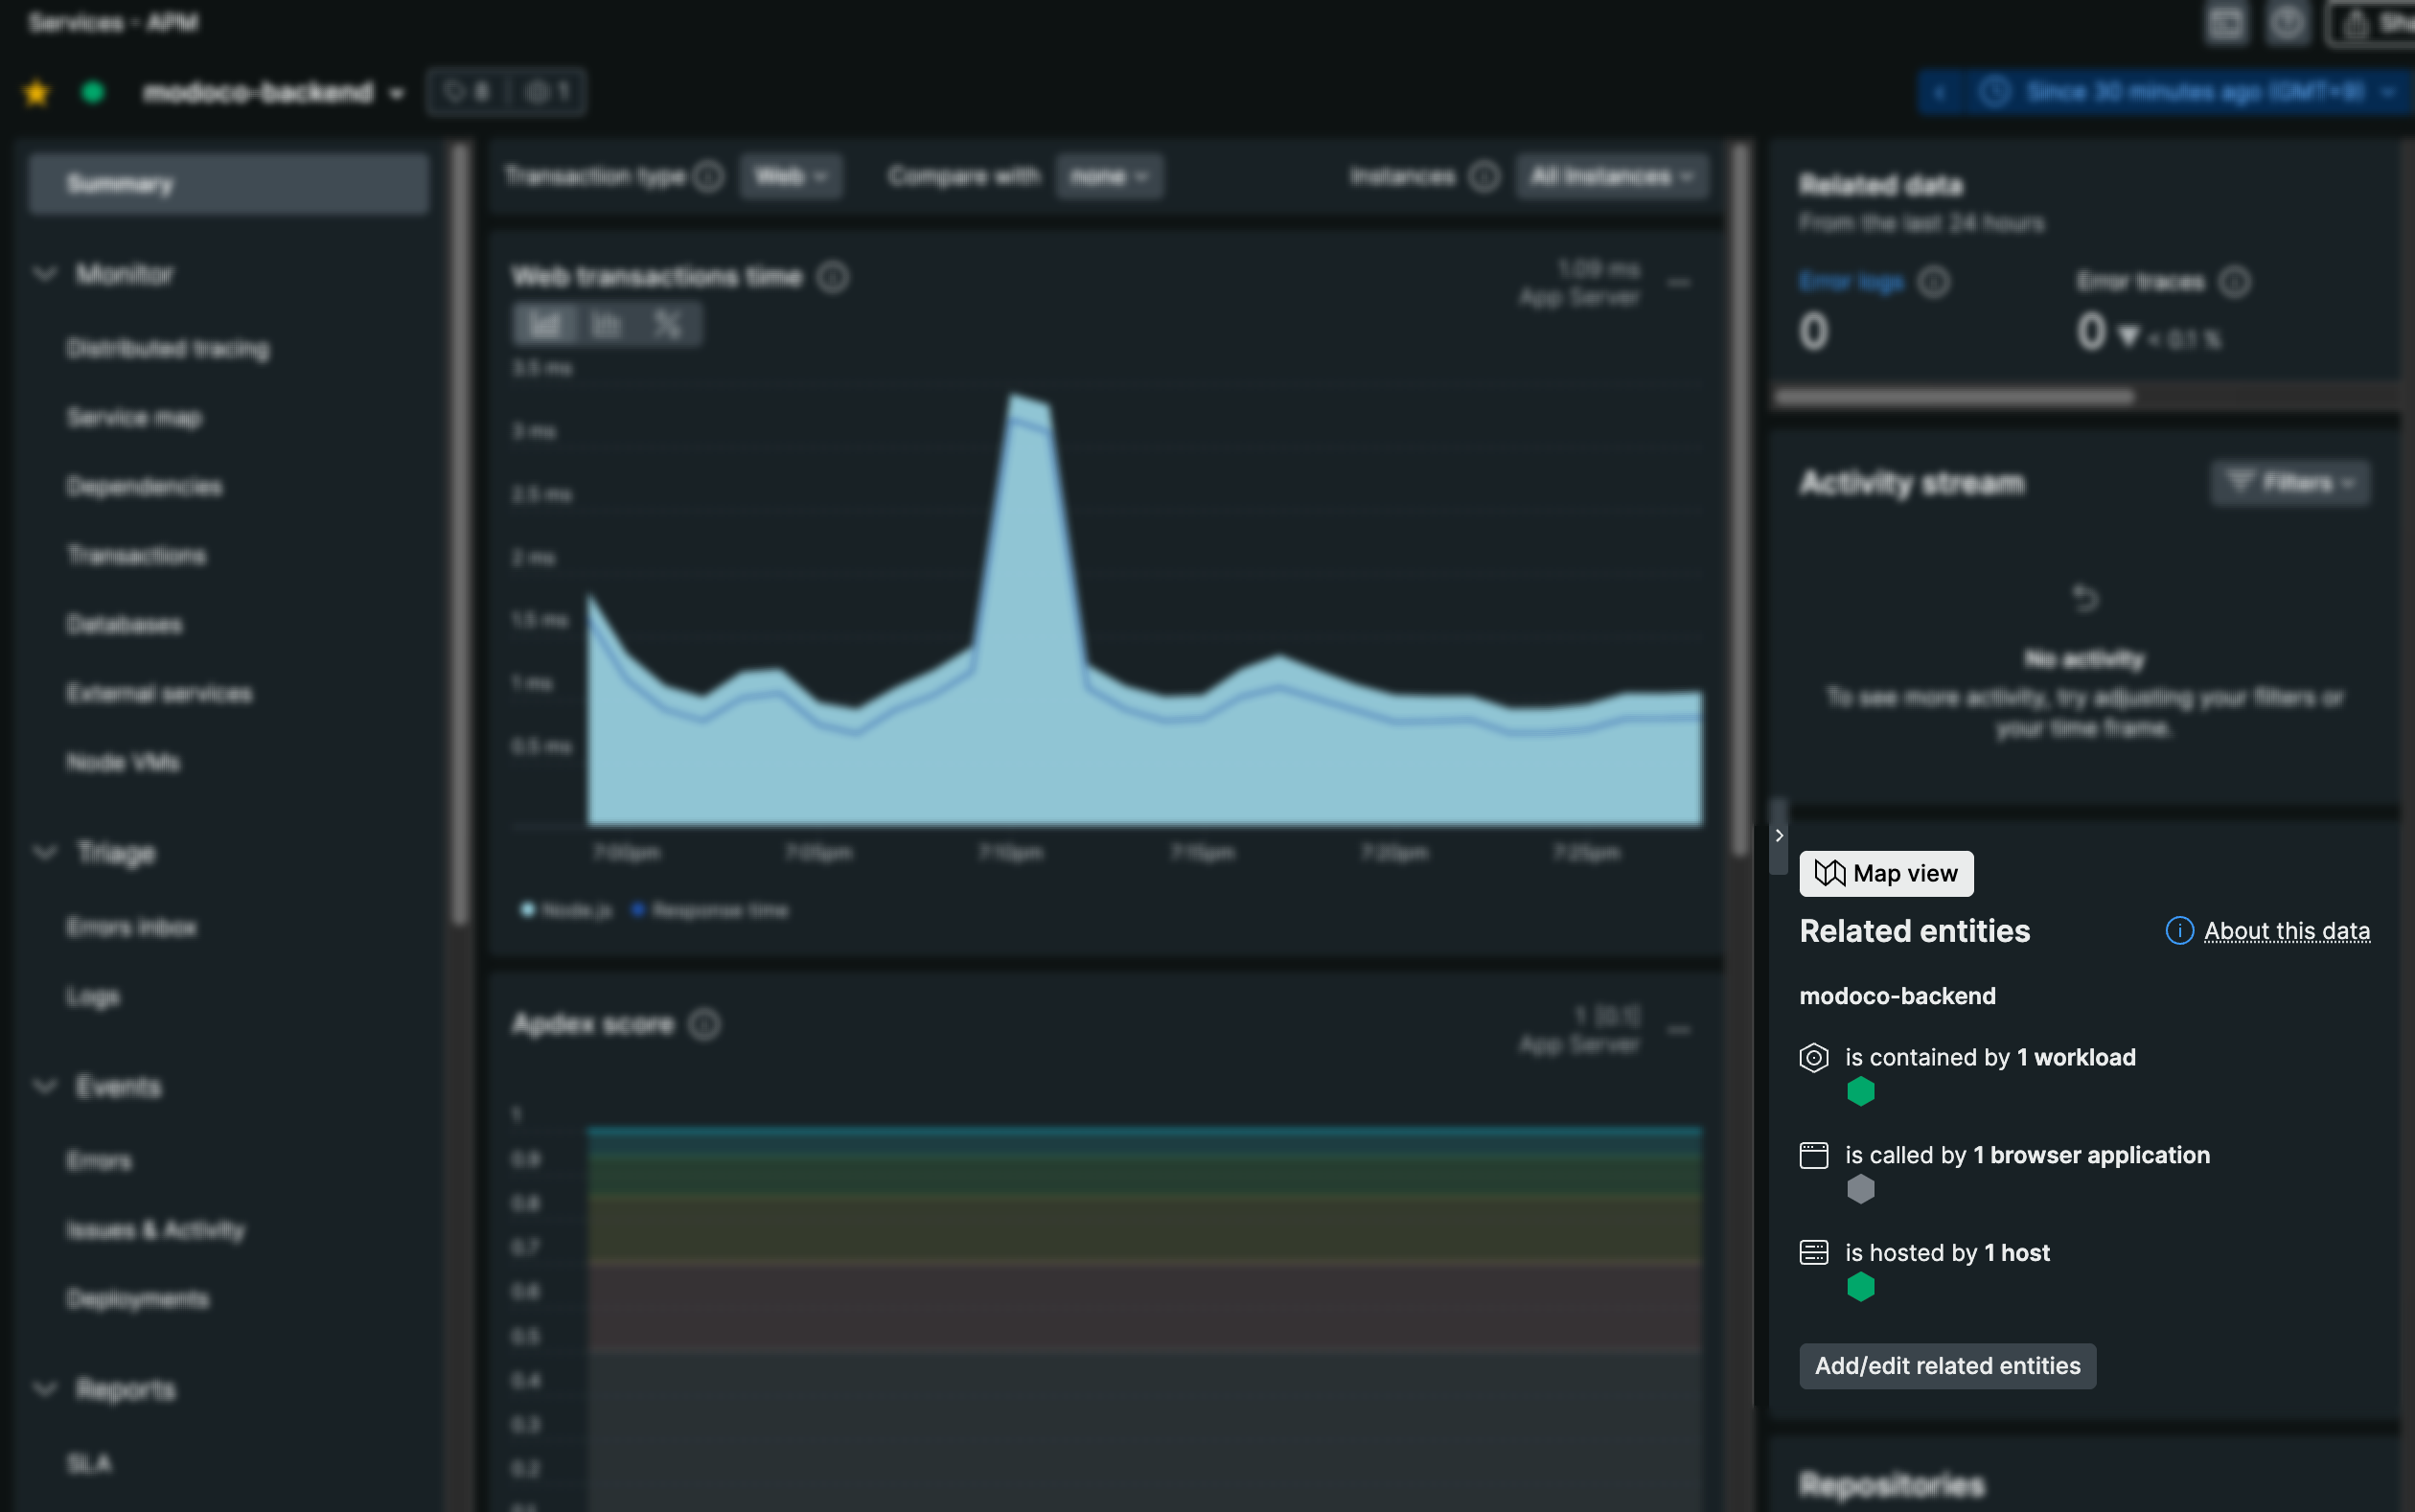Click the right panel collapse arrow handle
Image resolution: width=2415 pixels, height=1512 pixels.
[1778, 835]
